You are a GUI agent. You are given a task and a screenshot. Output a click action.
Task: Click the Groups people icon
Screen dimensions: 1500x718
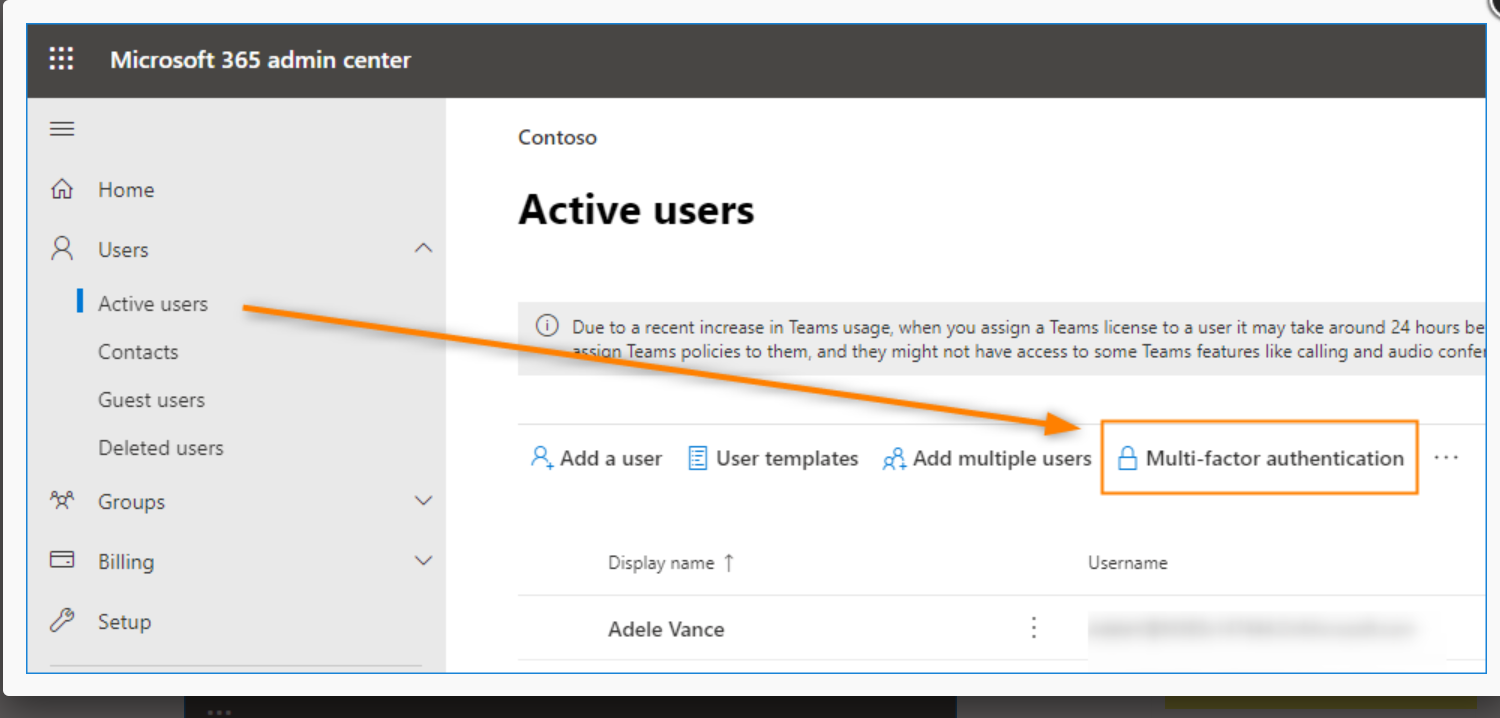(x=62, y=501)
